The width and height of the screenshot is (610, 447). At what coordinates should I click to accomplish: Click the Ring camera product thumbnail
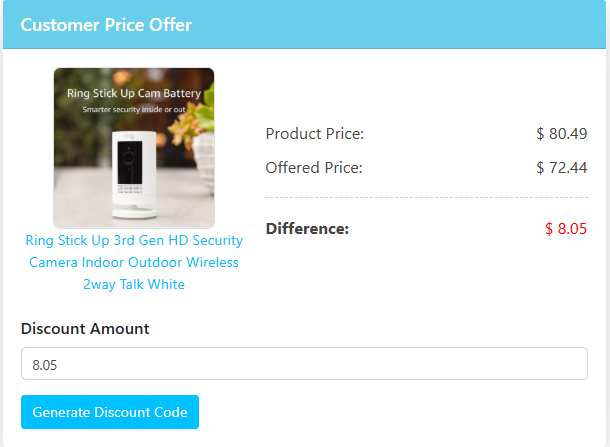point(134,148)
